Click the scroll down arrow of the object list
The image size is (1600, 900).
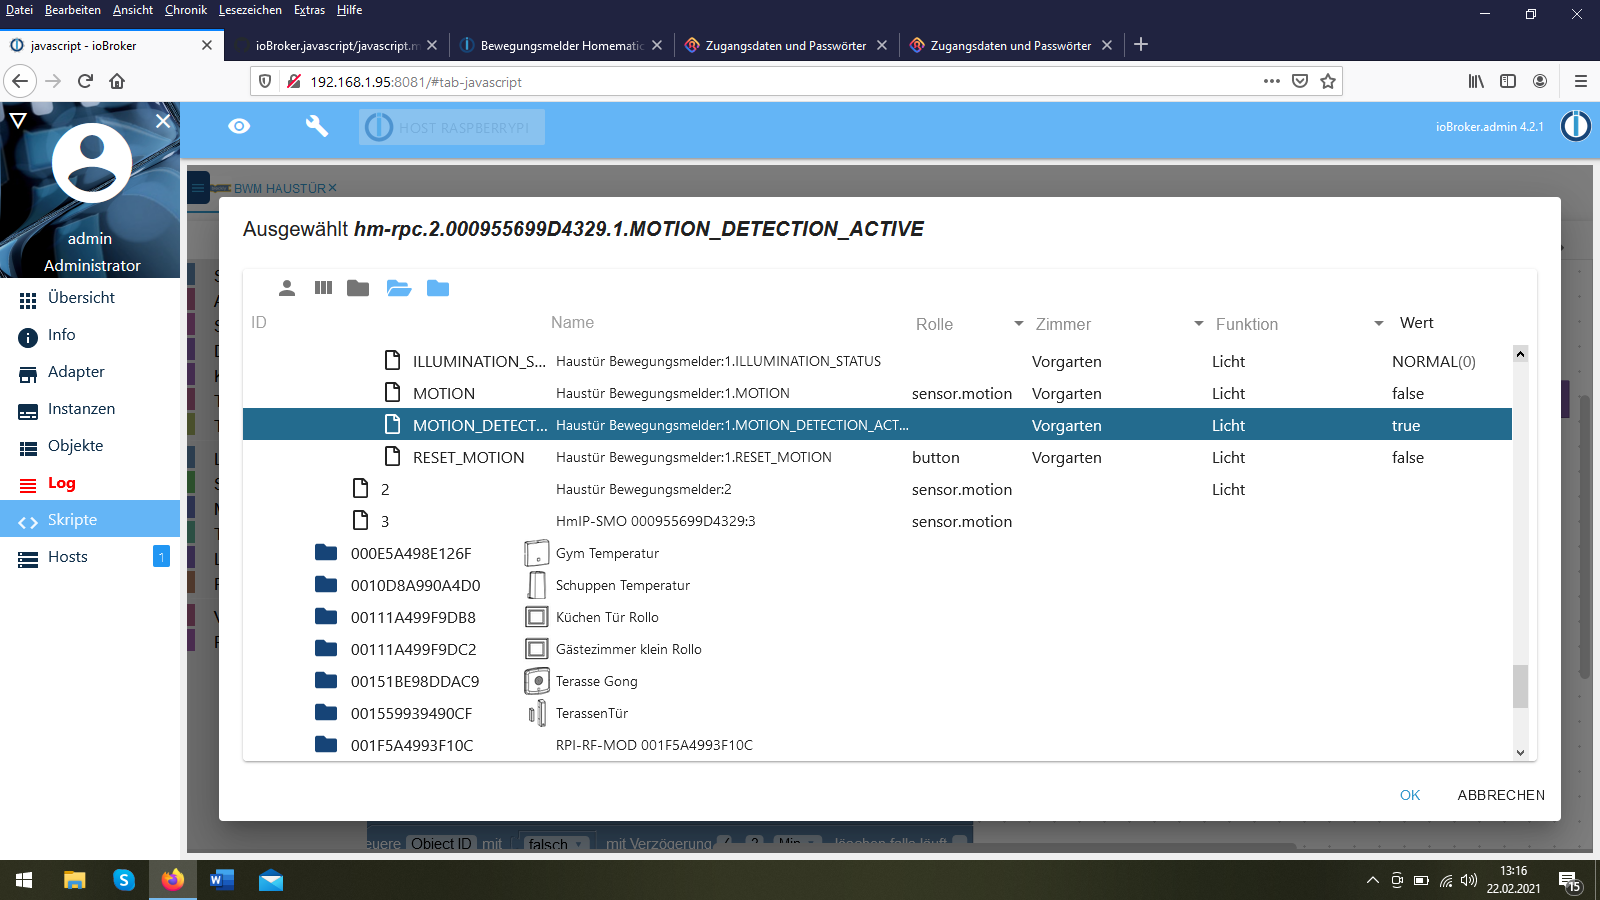click(1520, 753)
